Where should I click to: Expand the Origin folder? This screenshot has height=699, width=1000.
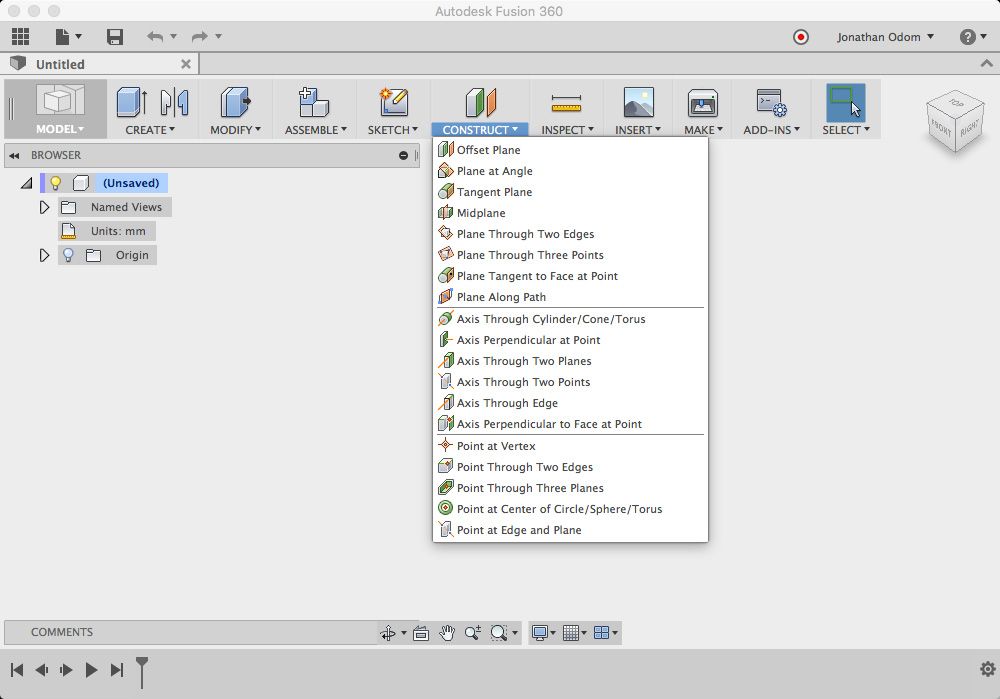(x=43, y=255)
